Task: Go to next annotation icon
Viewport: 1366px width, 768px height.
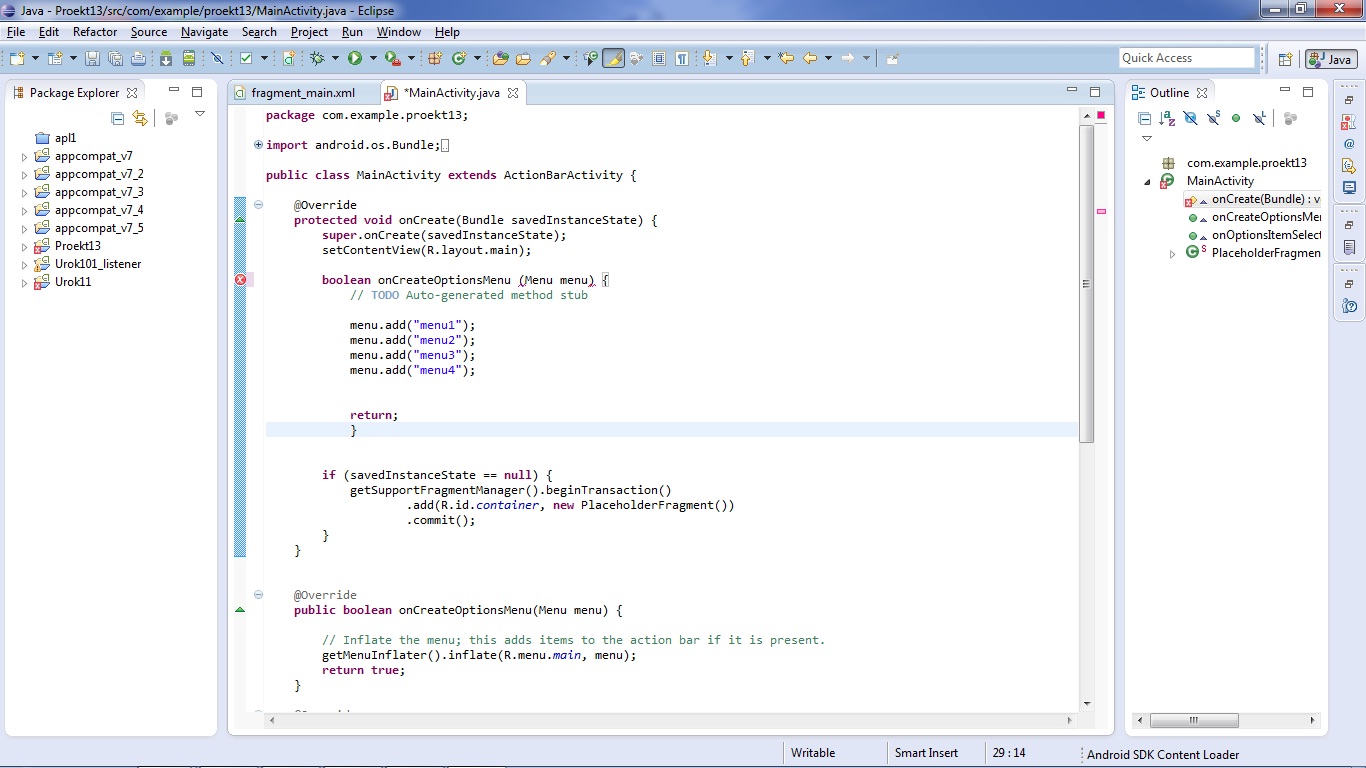Action: tap(708, 59)
